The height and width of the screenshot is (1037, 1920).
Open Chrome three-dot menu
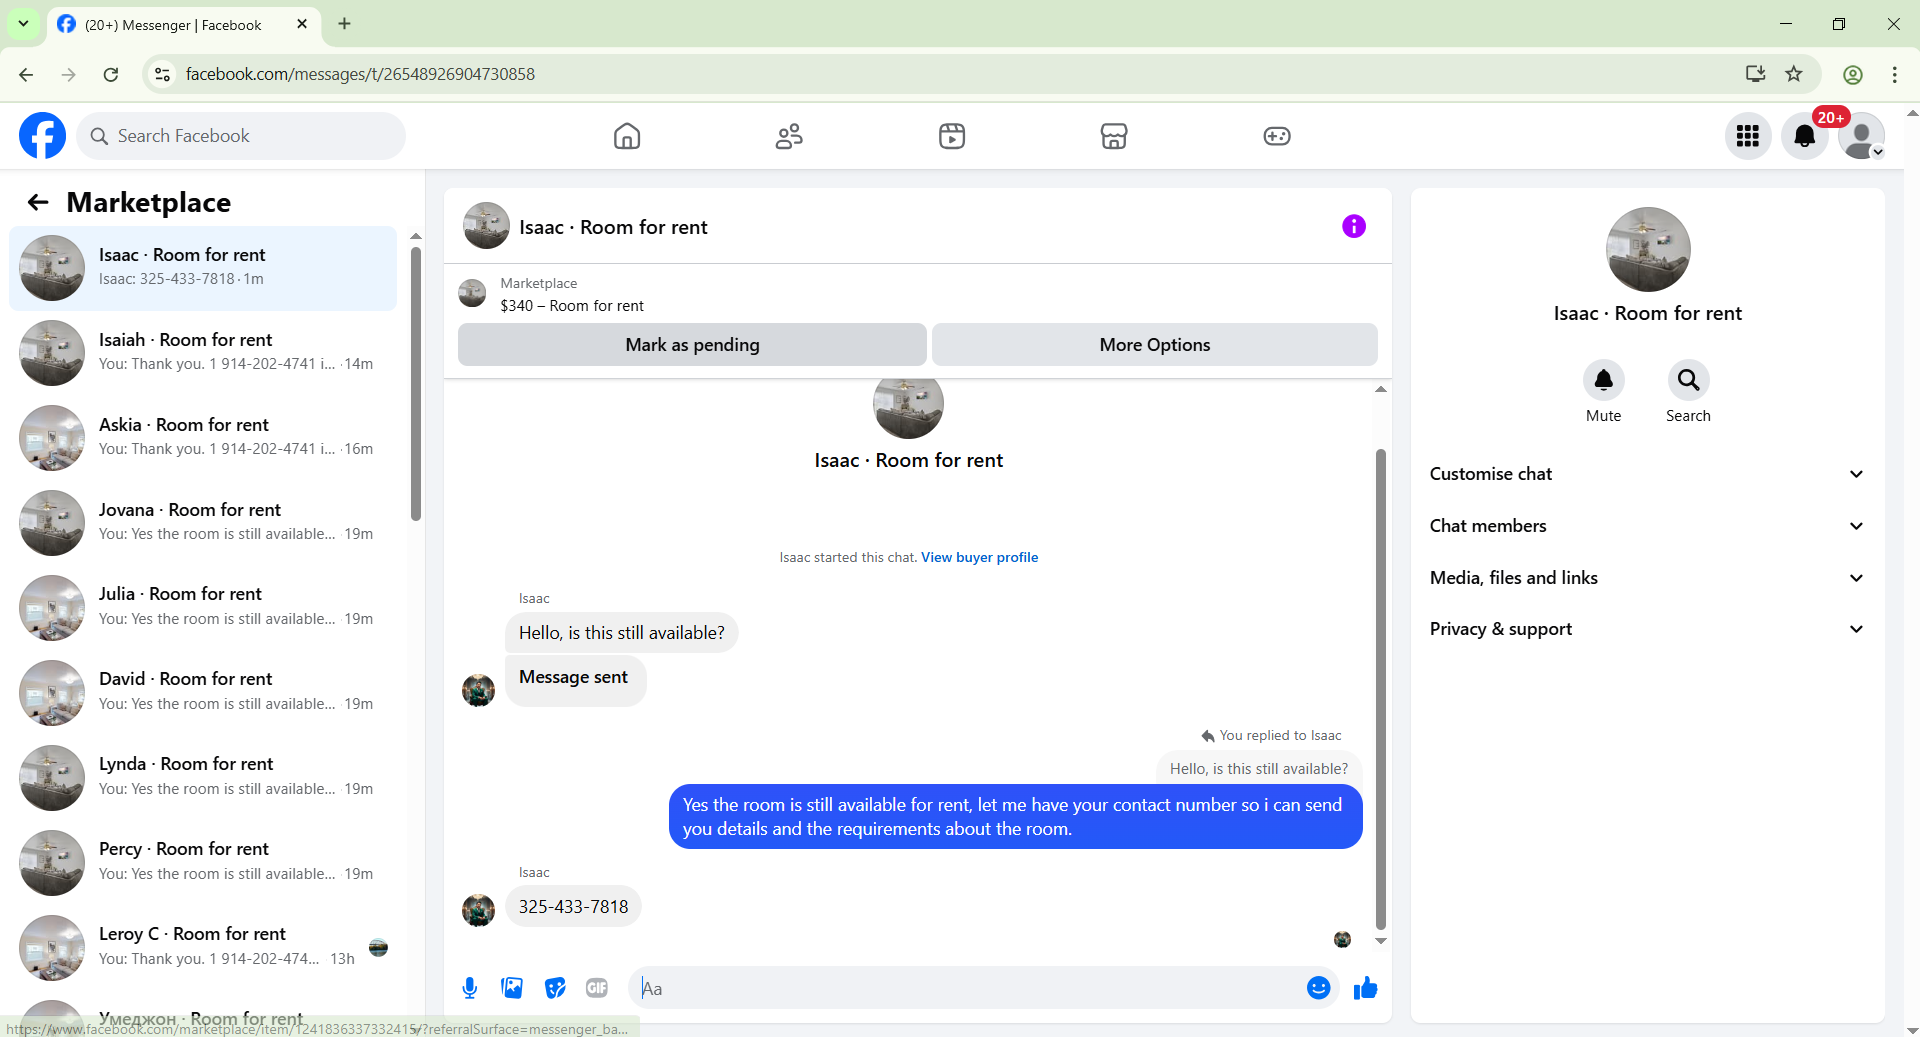(1895, 74)
